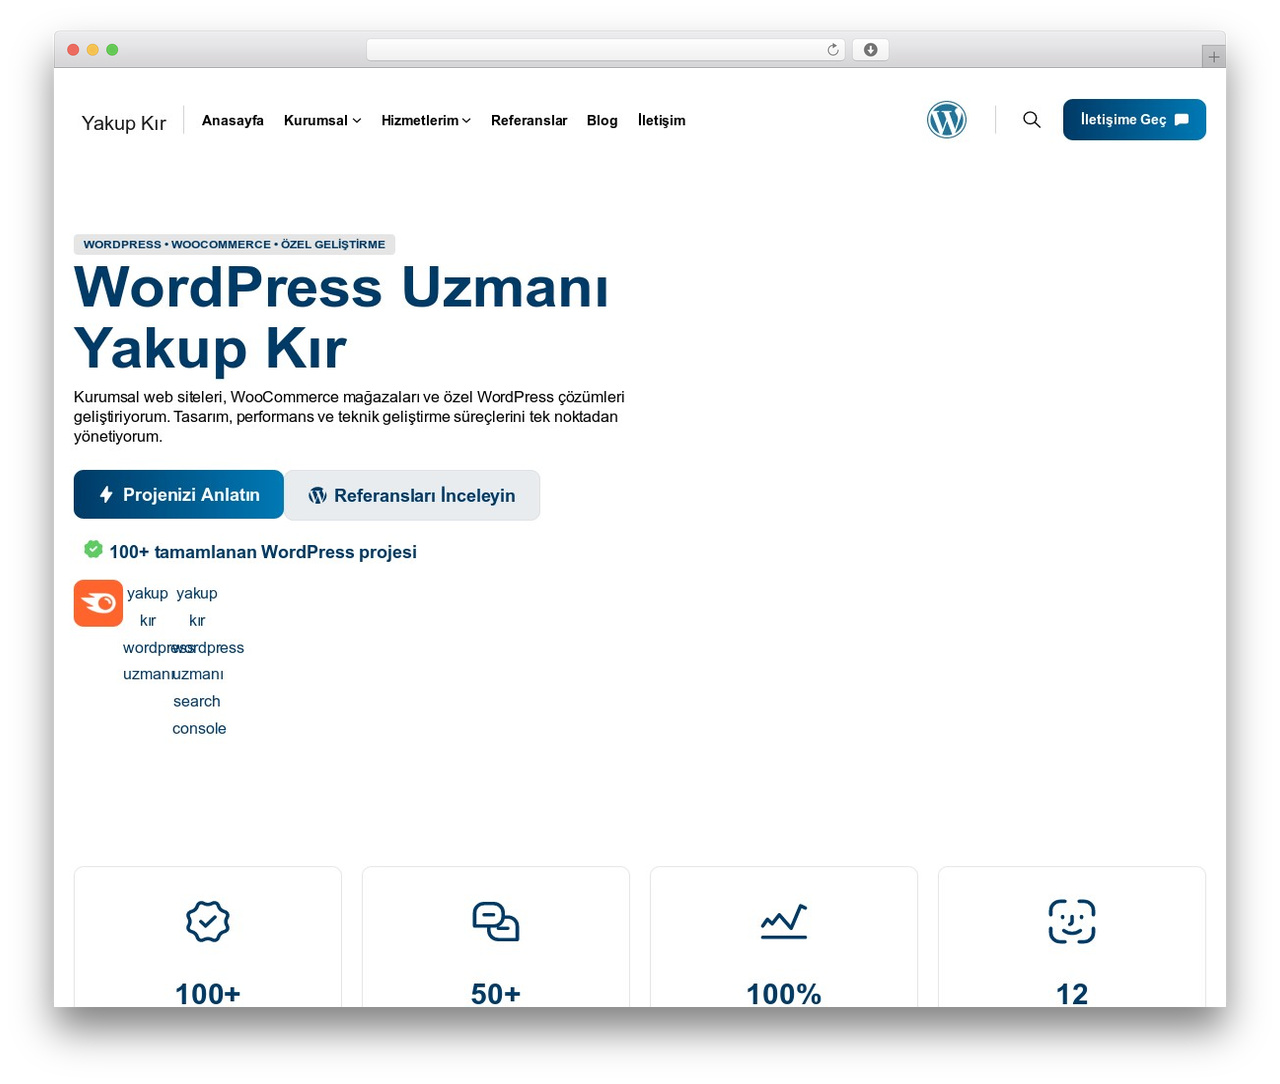This screenshot has width=1280, height=1084.
Task: Click the 50+ statistic card
Action: click(x=496, y=937)
